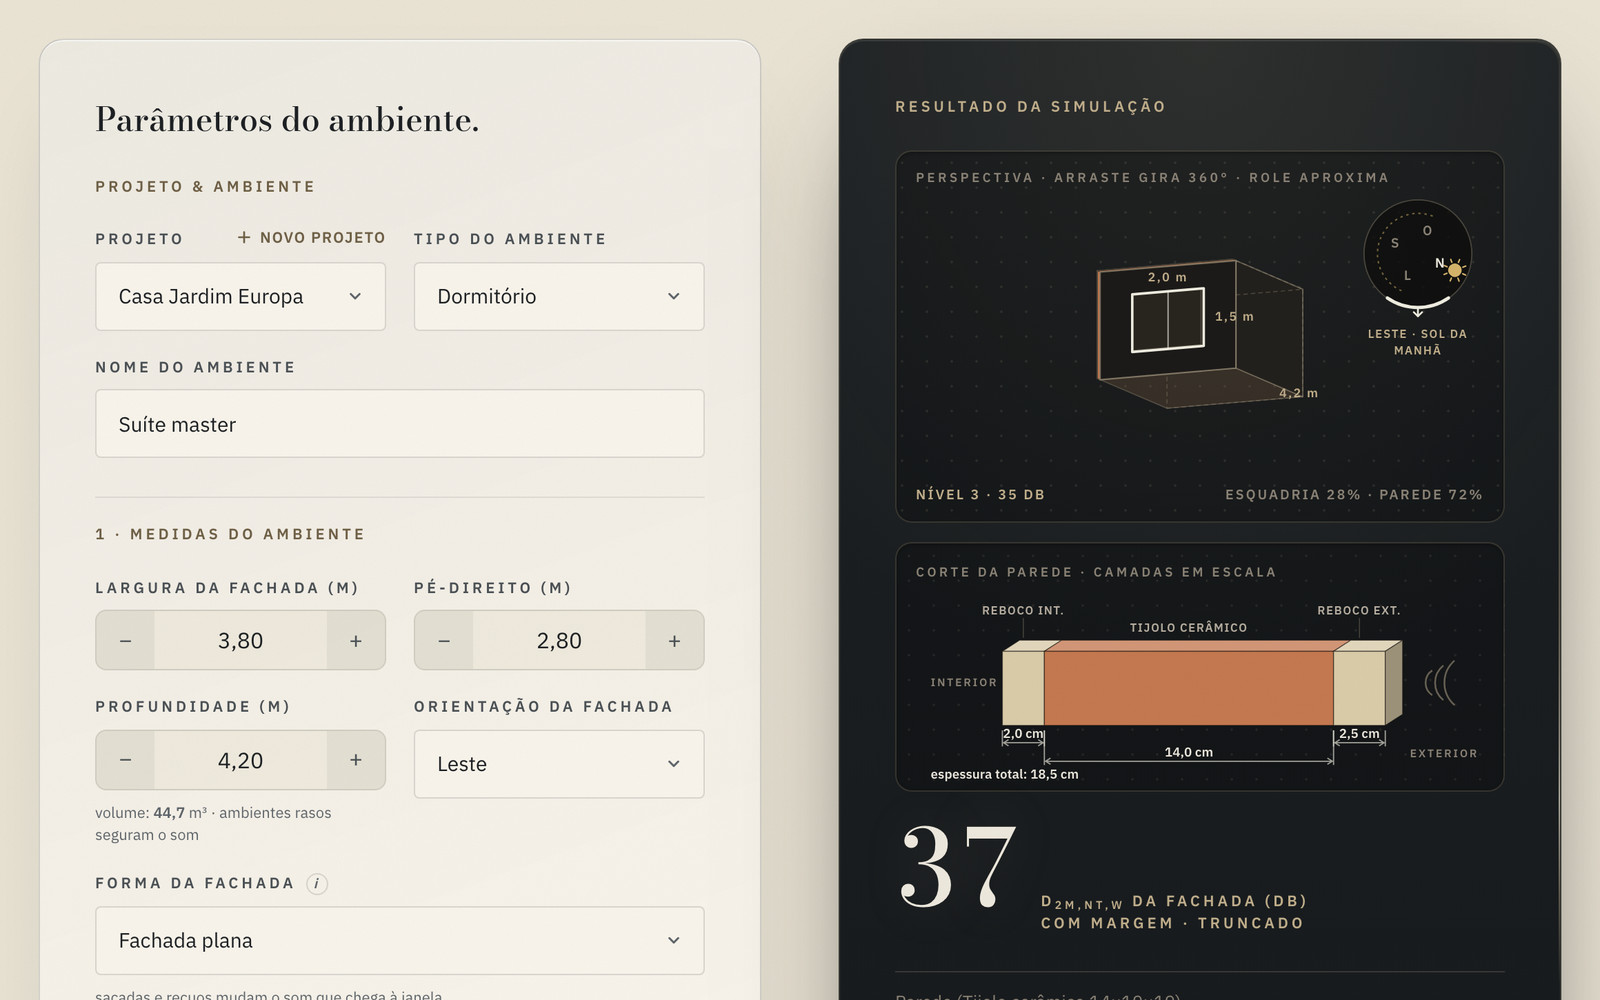The width and height of the screenshot is (1600, 1000).
Task: Click the sound waves icon near Exterior
Action: [1440, 682]
